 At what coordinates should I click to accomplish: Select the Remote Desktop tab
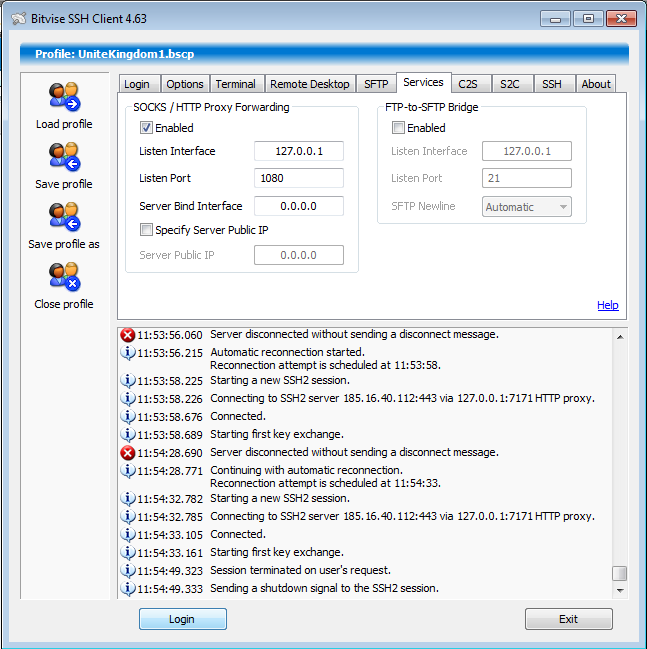[x=310, y=84]
